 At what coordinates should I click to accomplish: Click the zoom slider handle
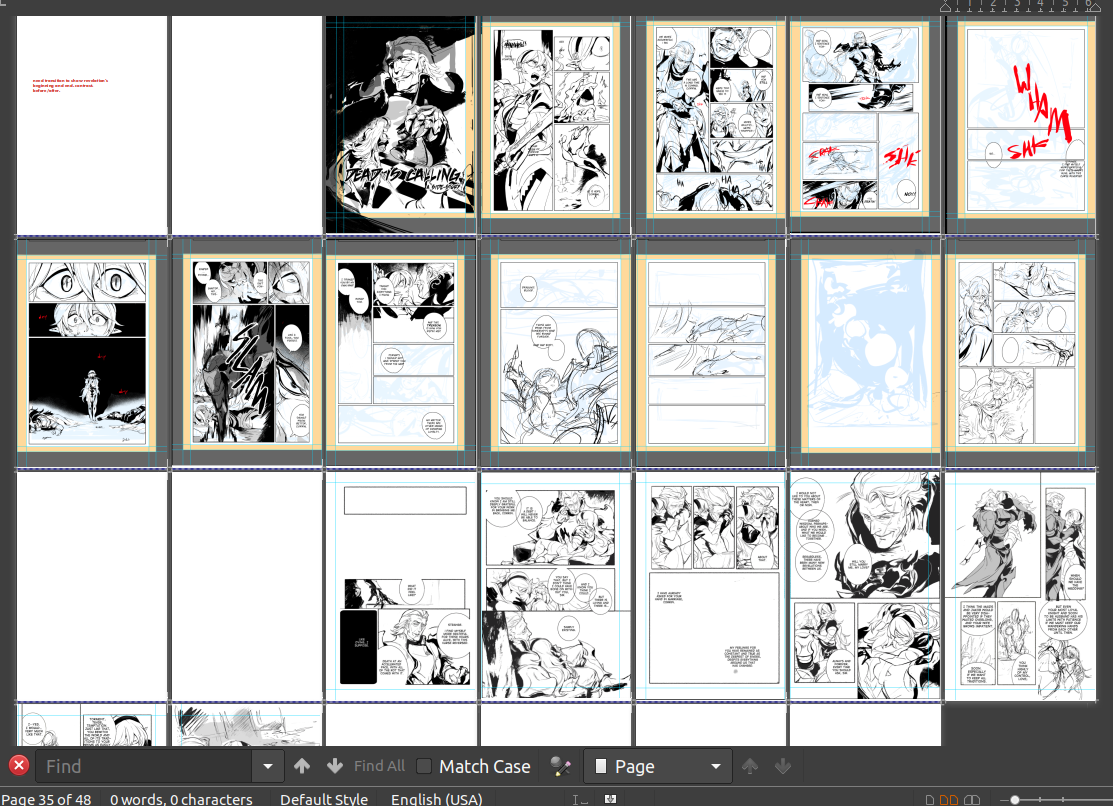pos(1015,800)
